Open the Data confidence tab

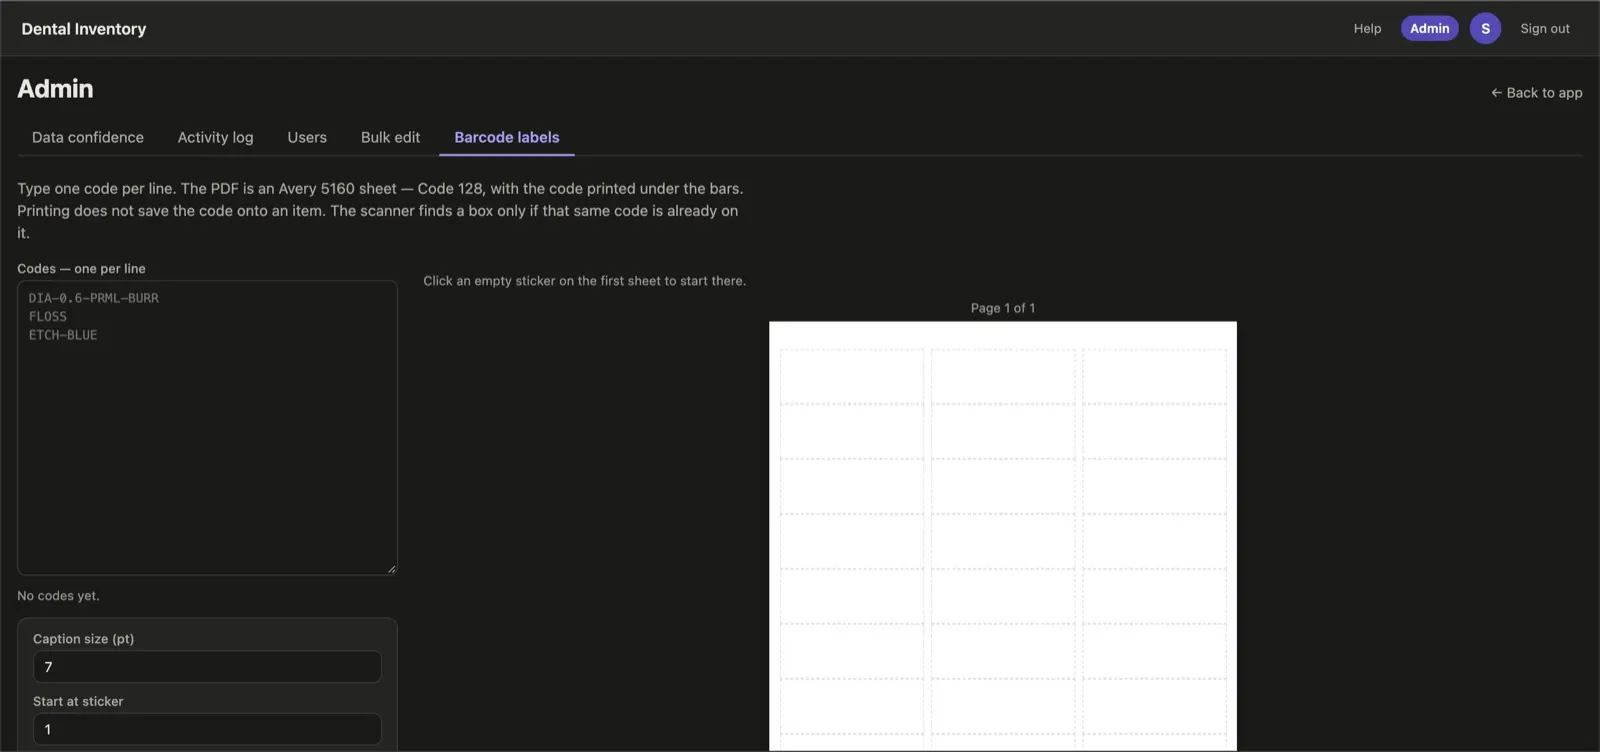pyautogui.click(x=88, y=137)
